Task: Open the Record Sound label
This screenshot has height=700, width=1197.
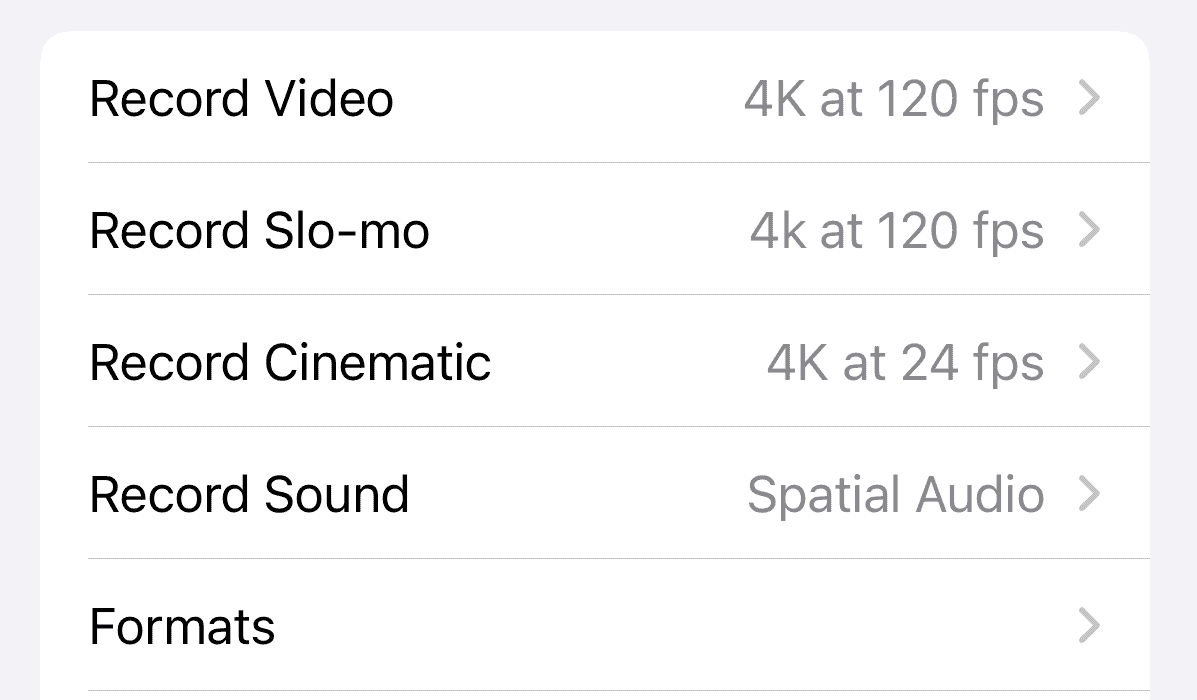Action: [249, 495]
